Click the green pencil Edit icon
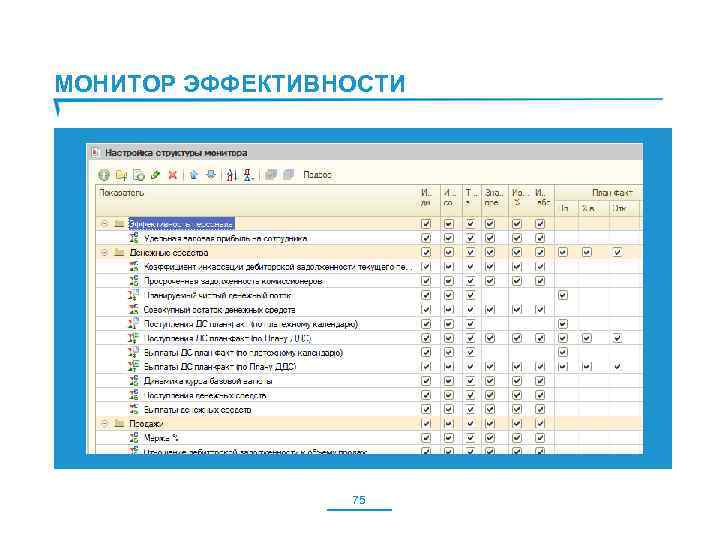The image size is (720, 540). click(156, 175)
